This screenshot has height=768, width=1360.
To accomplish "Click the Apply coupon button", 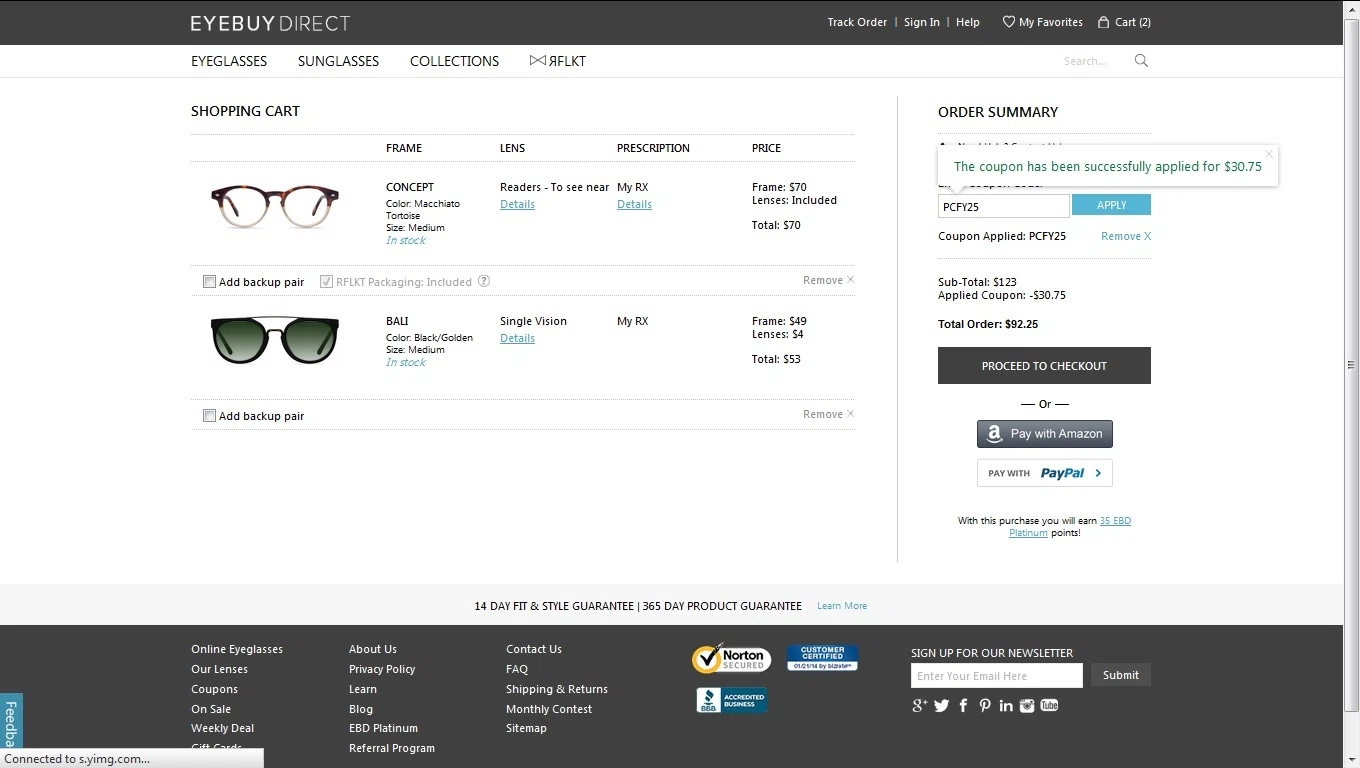I will point(1111,205).
